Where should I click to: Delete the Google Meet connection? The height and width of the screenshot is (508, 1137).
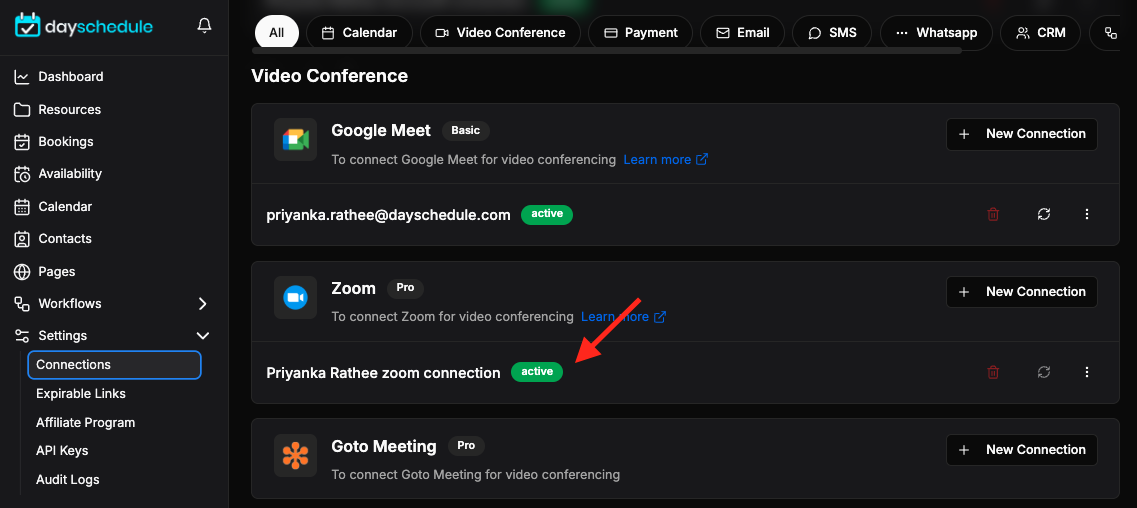point(993,215)
